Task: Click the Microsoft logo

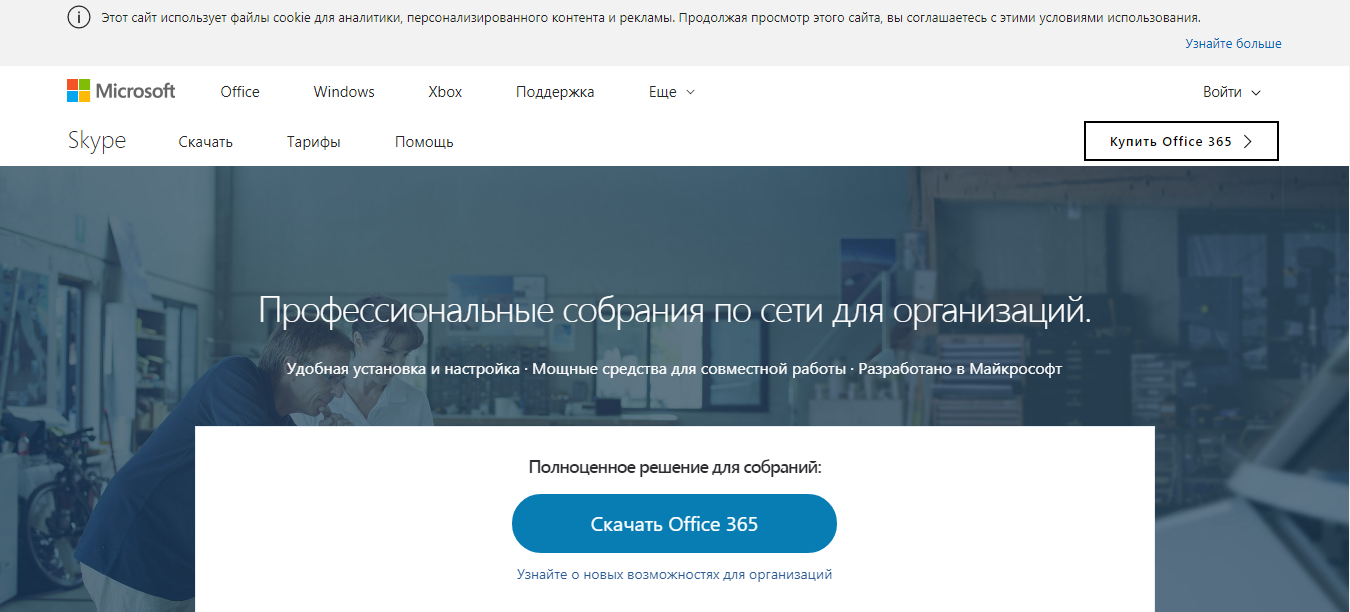Action: pyautogui.click(x=120, y=90)
